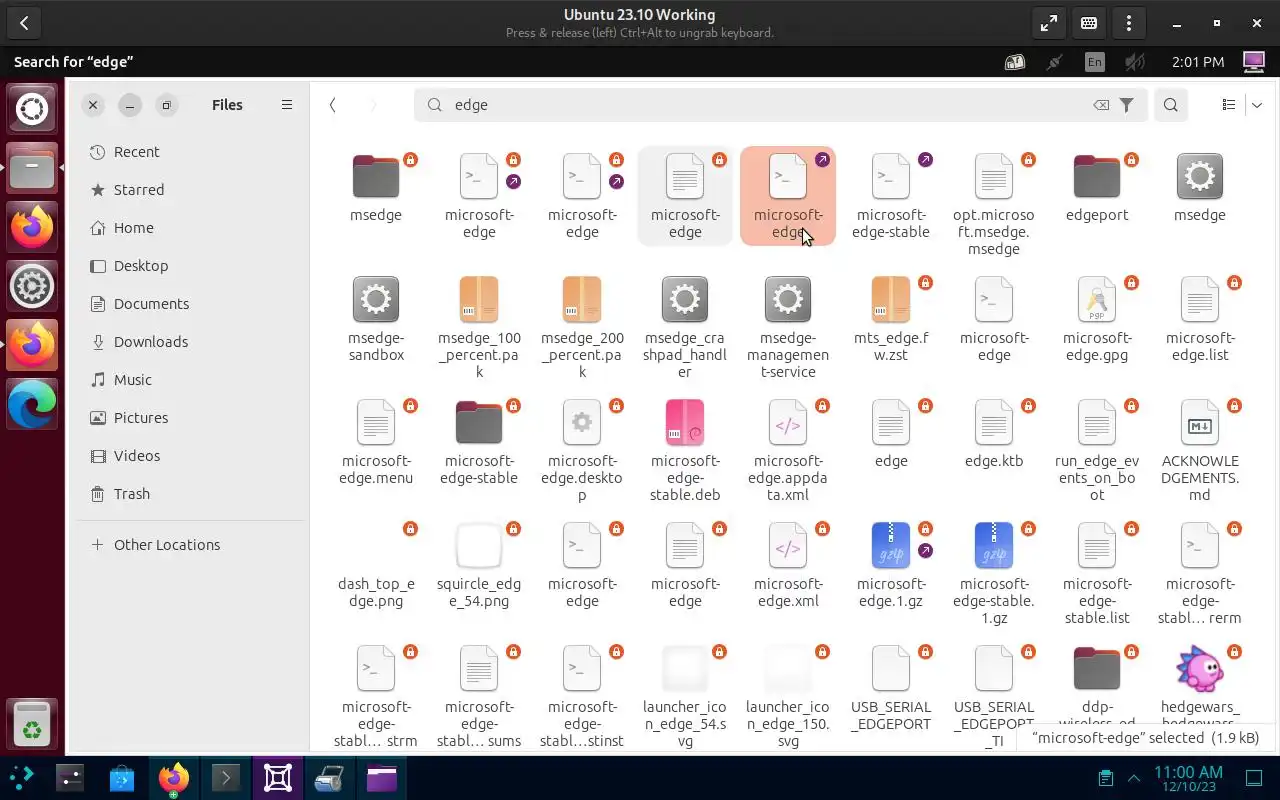This screenshot has height=800, width=1280.
Task: Select mts_edge.fw.zst archive
Action: 891,300
